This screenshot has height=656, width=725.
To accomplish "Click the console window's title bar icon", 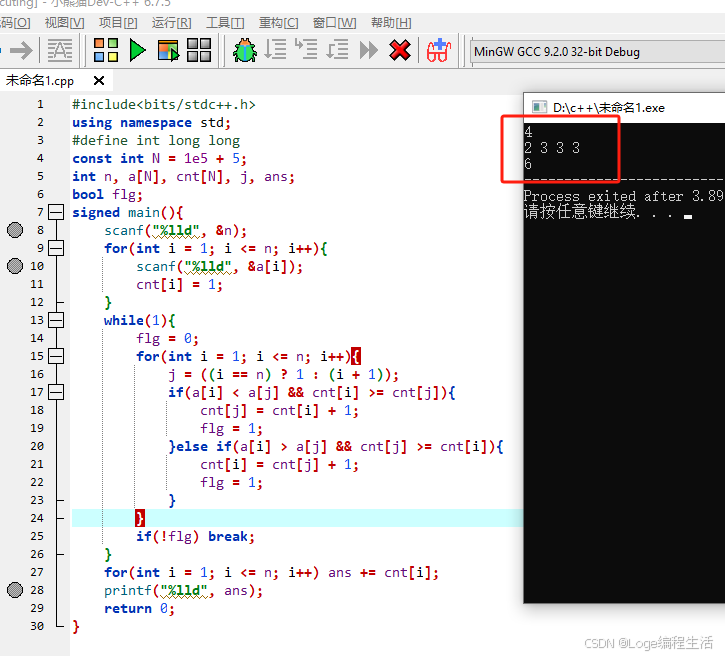I will tap(539, 107).
